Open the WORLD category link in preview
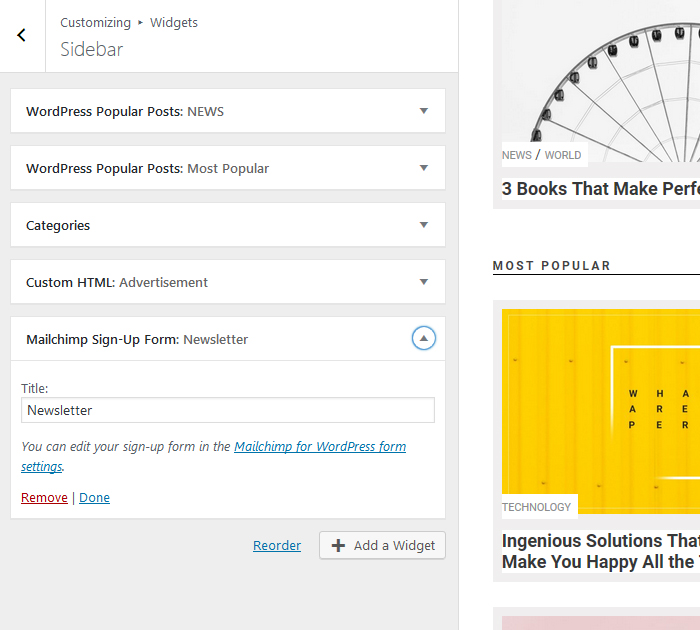The image size is (700, 630). [562, 155]
